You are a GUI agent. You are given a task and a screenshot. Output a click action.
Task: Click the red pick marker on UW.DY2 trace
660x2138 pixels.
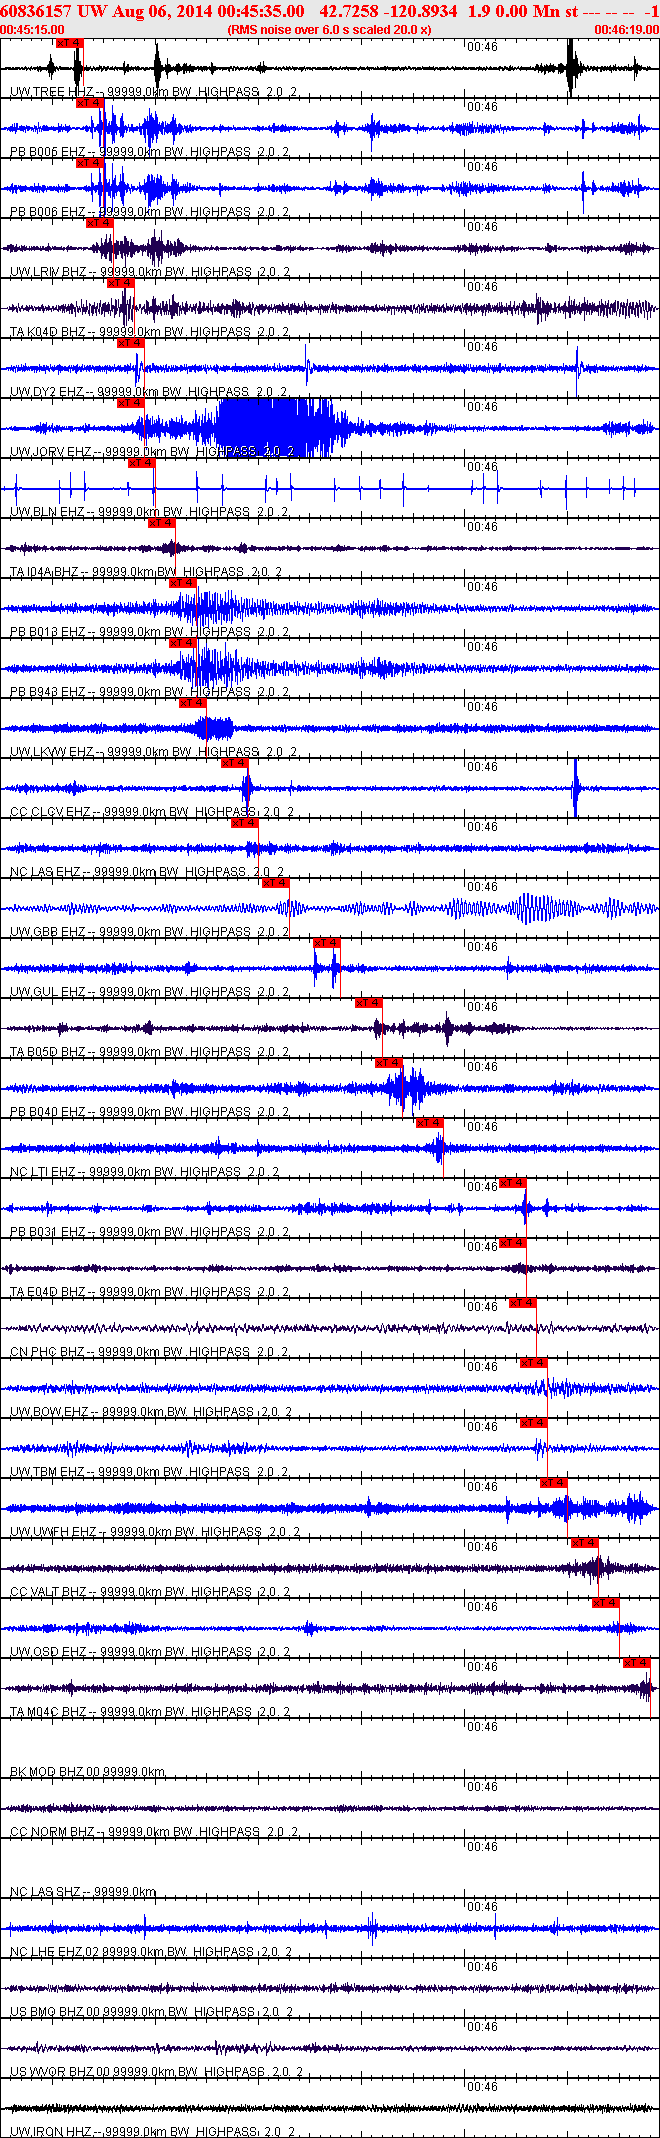tap(131, 343)
